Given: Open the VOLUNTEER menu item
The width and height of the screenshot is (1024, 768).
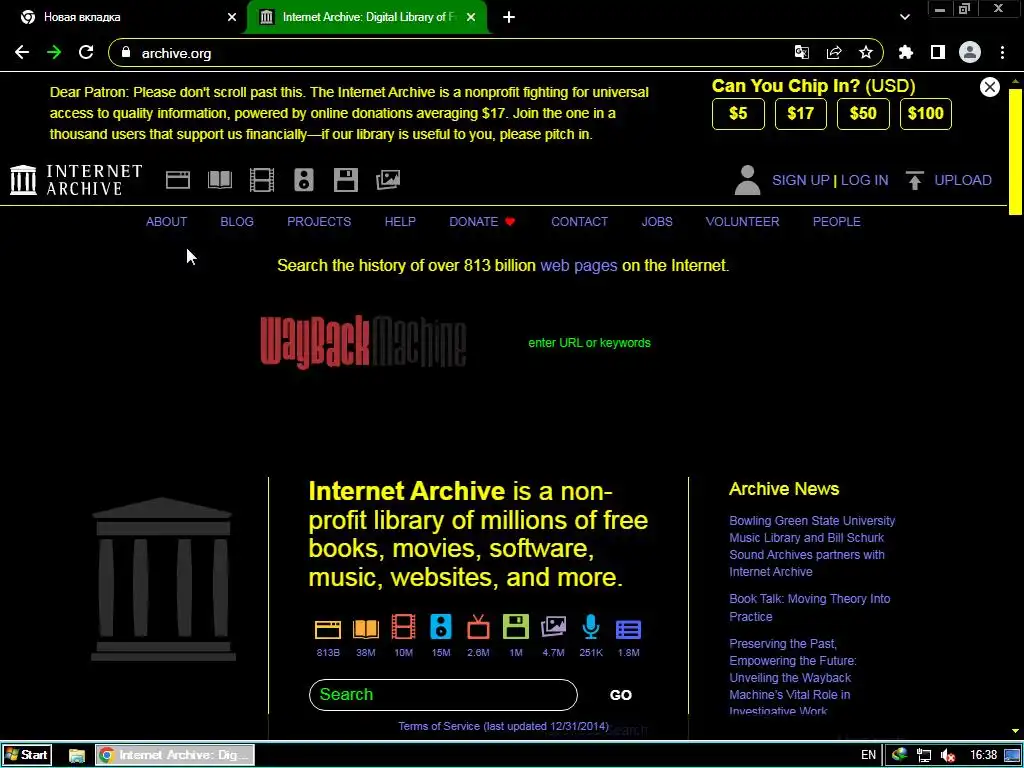Looking at the screenshot, I should (742, 221).
